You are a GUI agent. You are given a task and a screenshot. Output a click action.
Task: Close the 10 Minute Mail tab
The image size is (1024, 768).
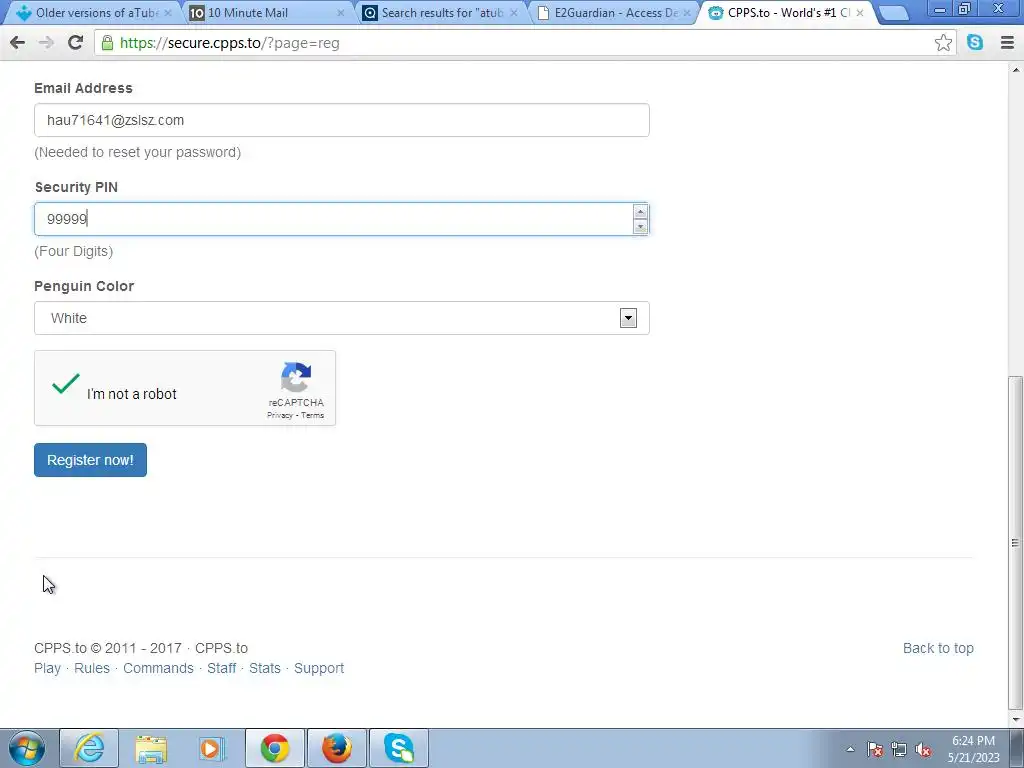[x=340, y=12]
